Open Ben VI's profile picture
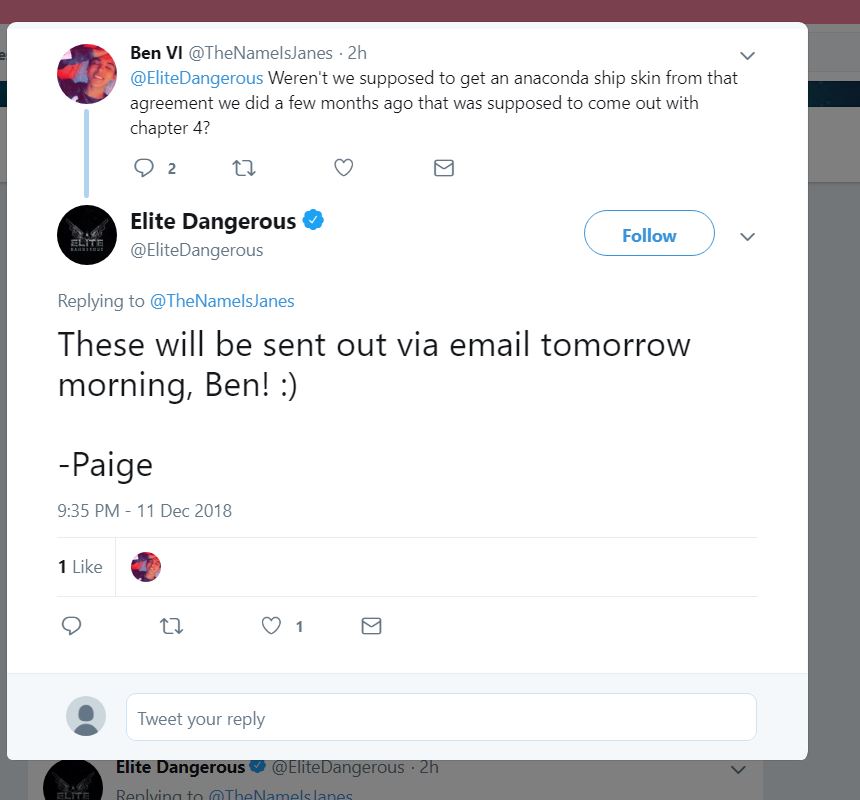860x800 pixels. pyautogui.click(x=87, y=74)
